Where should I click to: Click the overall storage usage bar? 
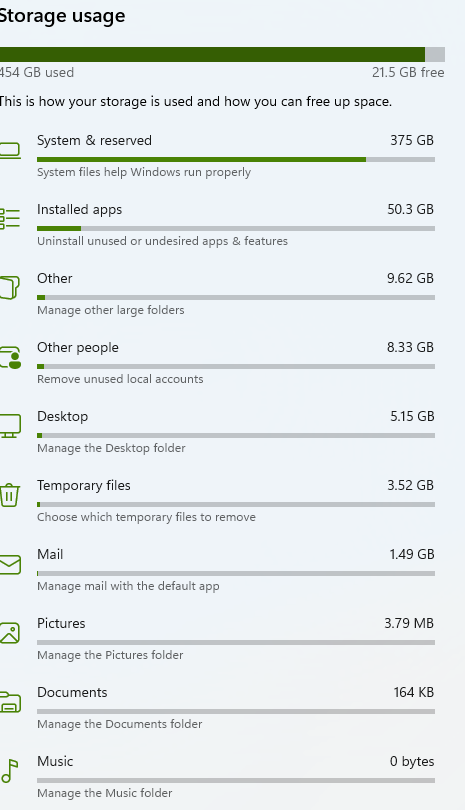pos(222,55)
